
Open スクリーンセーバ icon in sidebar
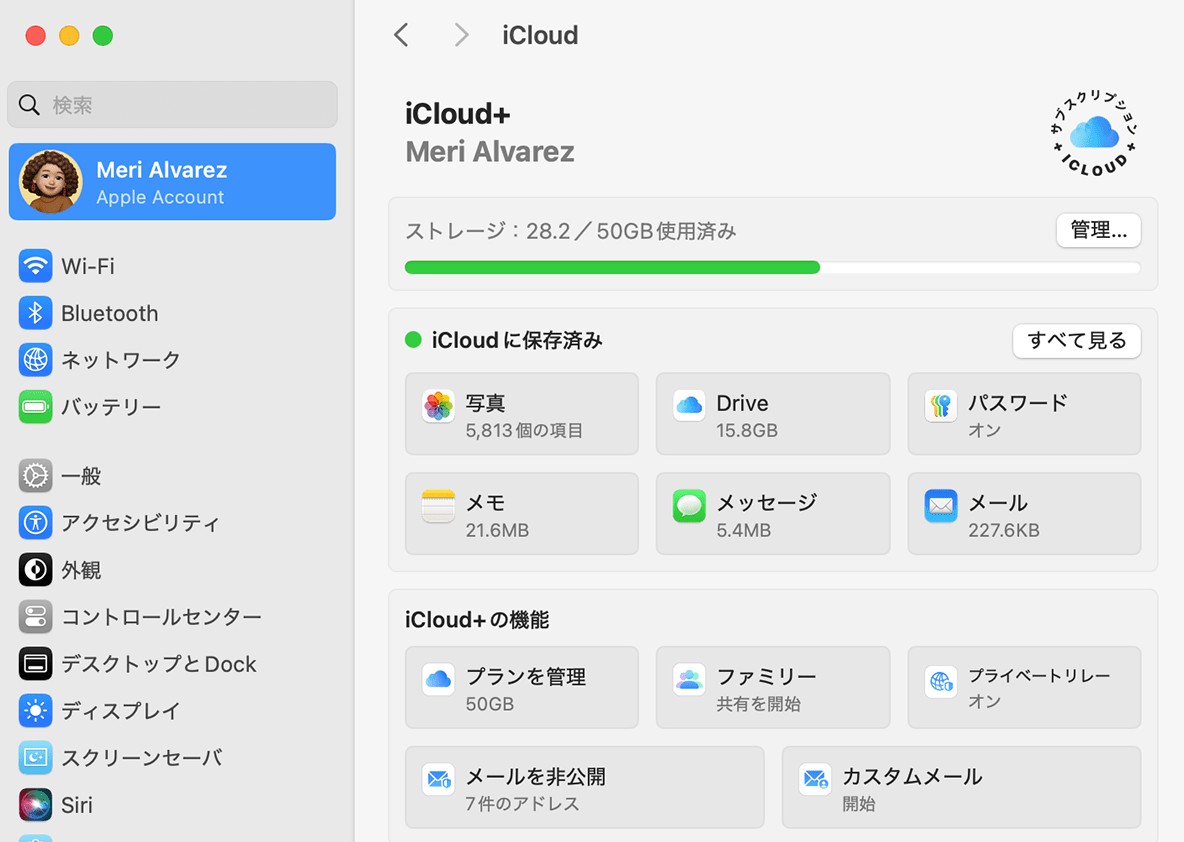click(x=35, y=757)
